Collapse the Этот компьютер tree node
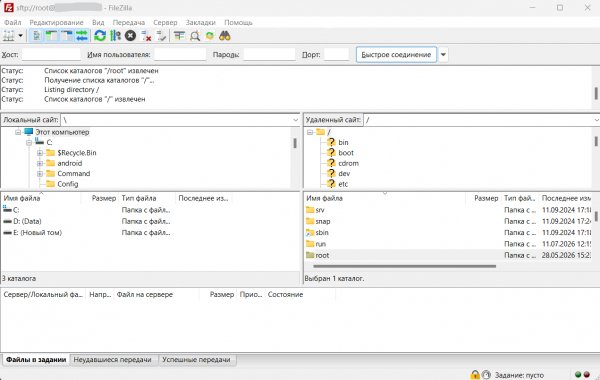The width and height of the screenshot is (600, 380). pyautogui.click(x=18, y=132)
